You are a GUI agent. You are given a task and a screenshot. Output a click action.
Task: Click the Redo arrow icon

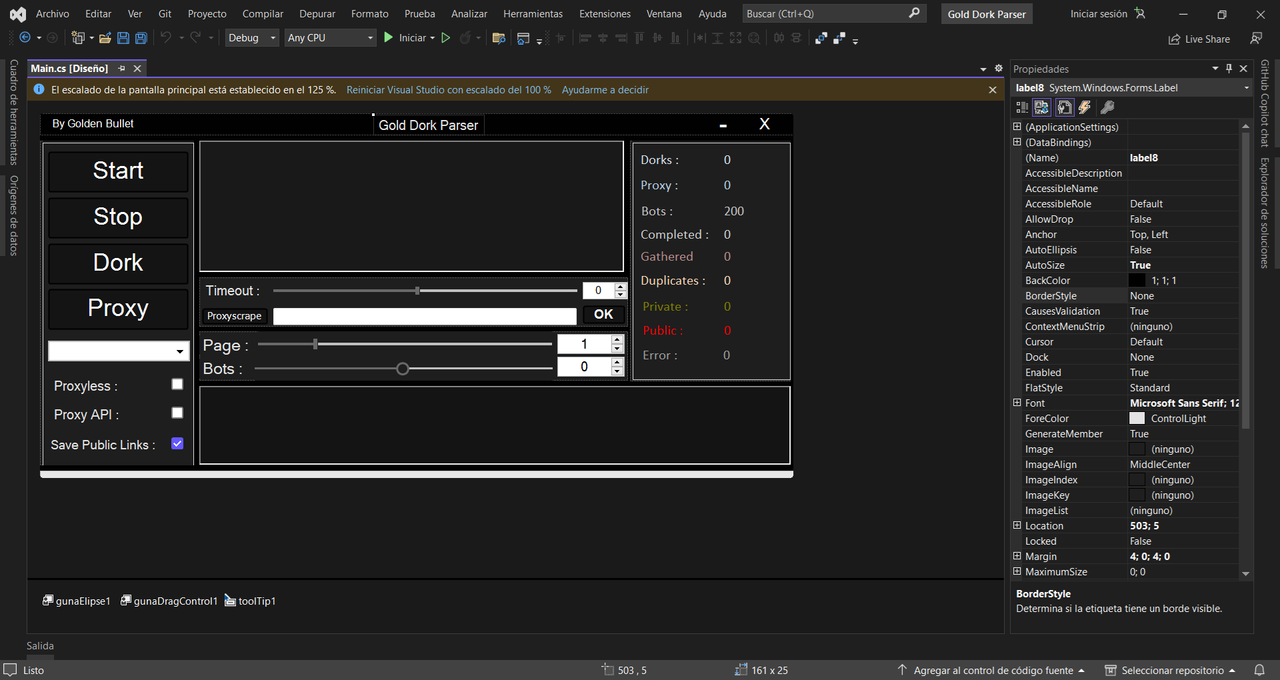coord(195,37)
